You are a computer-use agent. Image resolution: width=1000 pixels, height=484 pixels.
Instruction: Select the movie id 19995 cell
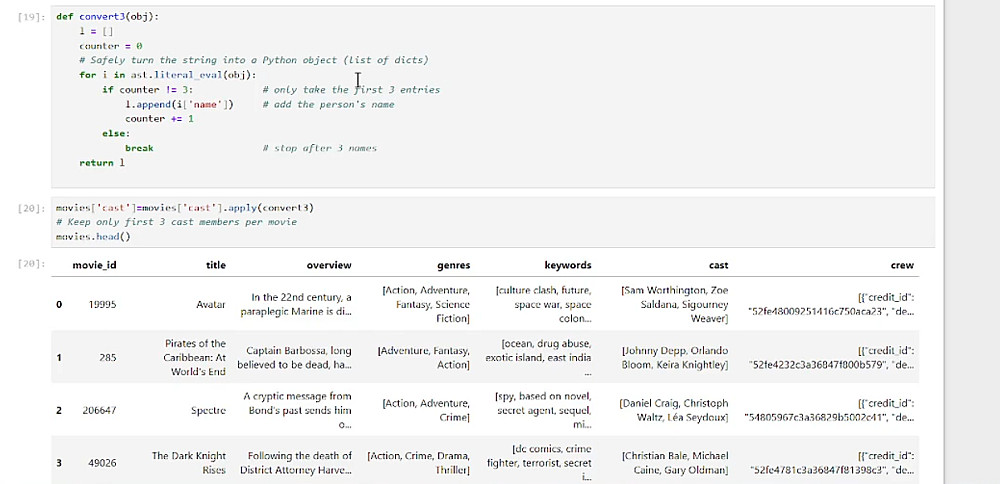click(x=103, y=305)
